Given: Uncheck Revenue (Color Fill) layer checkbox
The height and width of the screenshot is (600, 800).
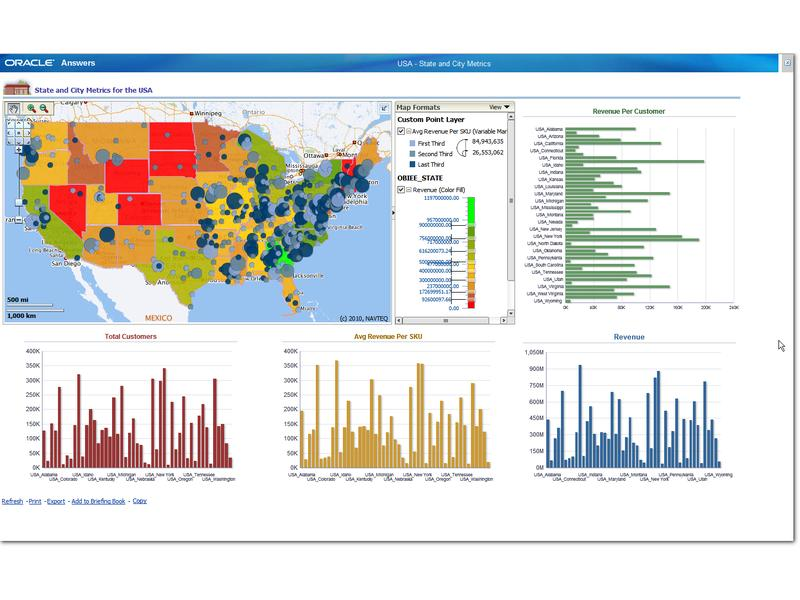Looking at the screenshot, I should (x=401, y=189).
